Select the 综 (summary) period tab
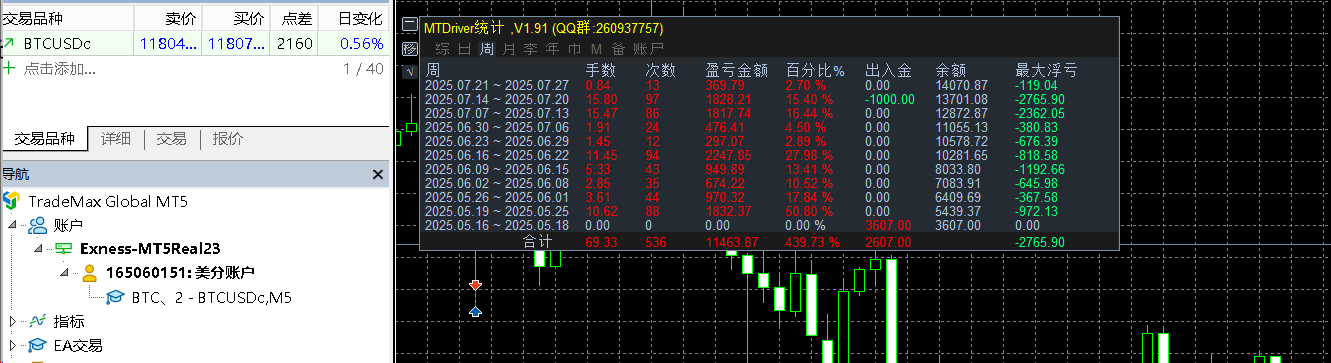 pyautogui.click(x=441, y=48)
